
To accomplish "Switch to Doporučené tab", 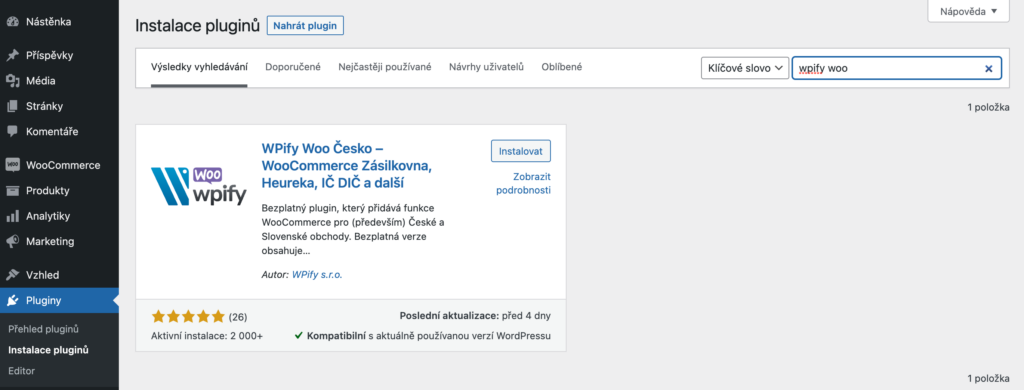I will click(x=293, y=67).
